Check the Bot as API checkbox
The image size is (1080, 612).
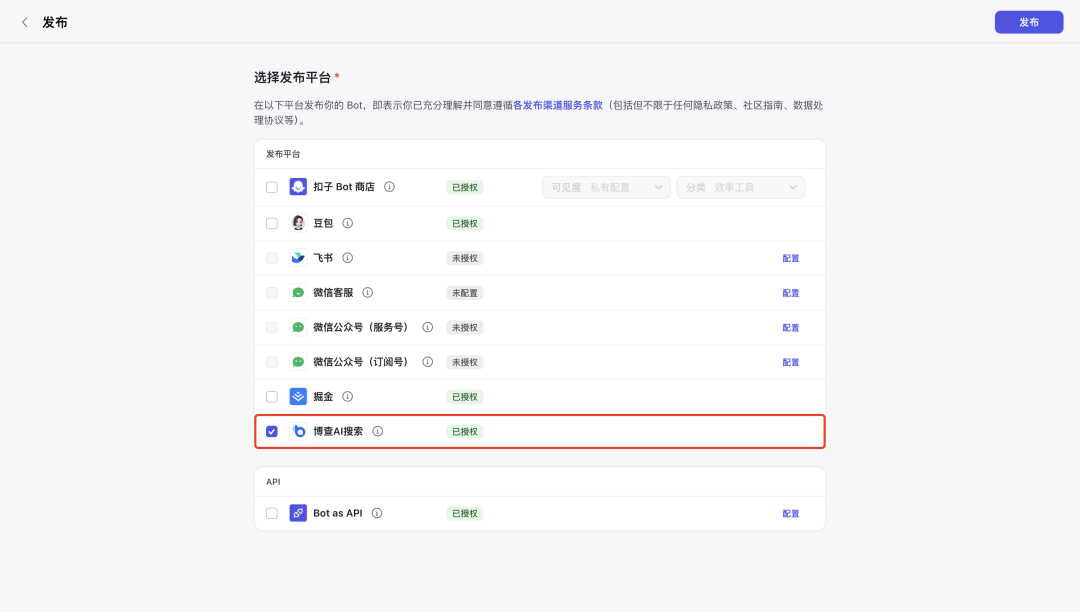pos(272,514)
